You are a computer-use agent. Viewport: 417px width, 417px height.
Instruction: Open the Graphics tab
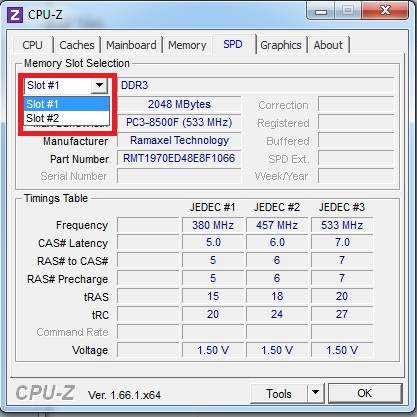(281, 45)
